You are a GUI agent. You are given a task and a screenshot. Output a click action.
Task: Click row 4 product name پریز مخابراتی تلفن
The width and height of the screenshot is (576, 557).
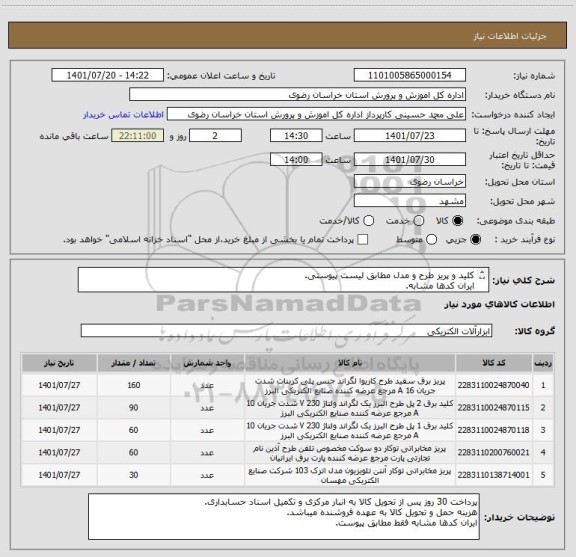click(x=350, y=453)
